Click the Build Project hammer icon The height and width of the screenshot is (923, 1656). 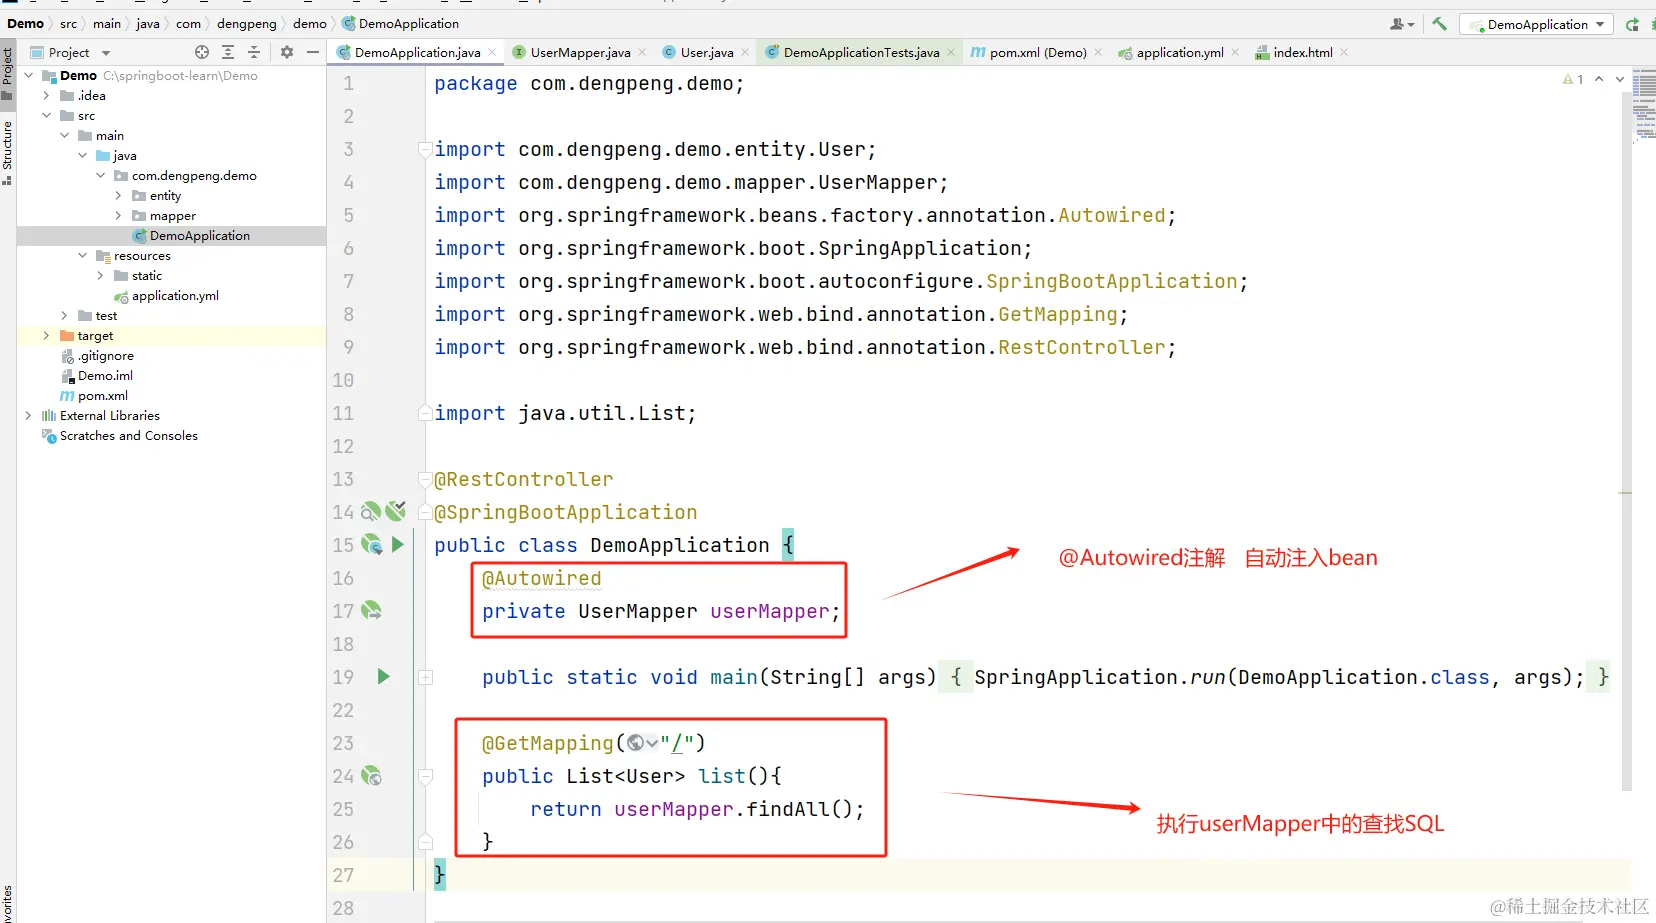pos(1439,24)
